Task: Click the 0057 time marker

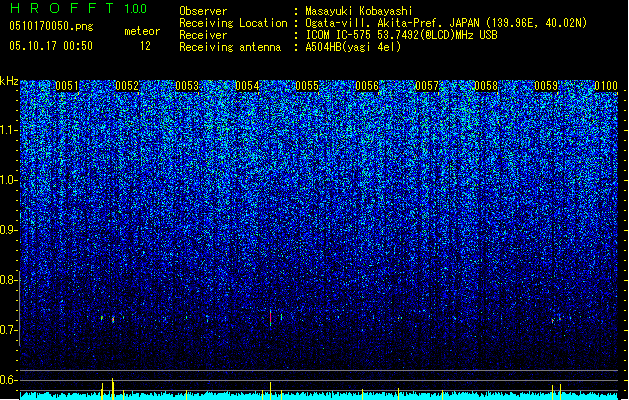Action: click(x=427, y=86)
